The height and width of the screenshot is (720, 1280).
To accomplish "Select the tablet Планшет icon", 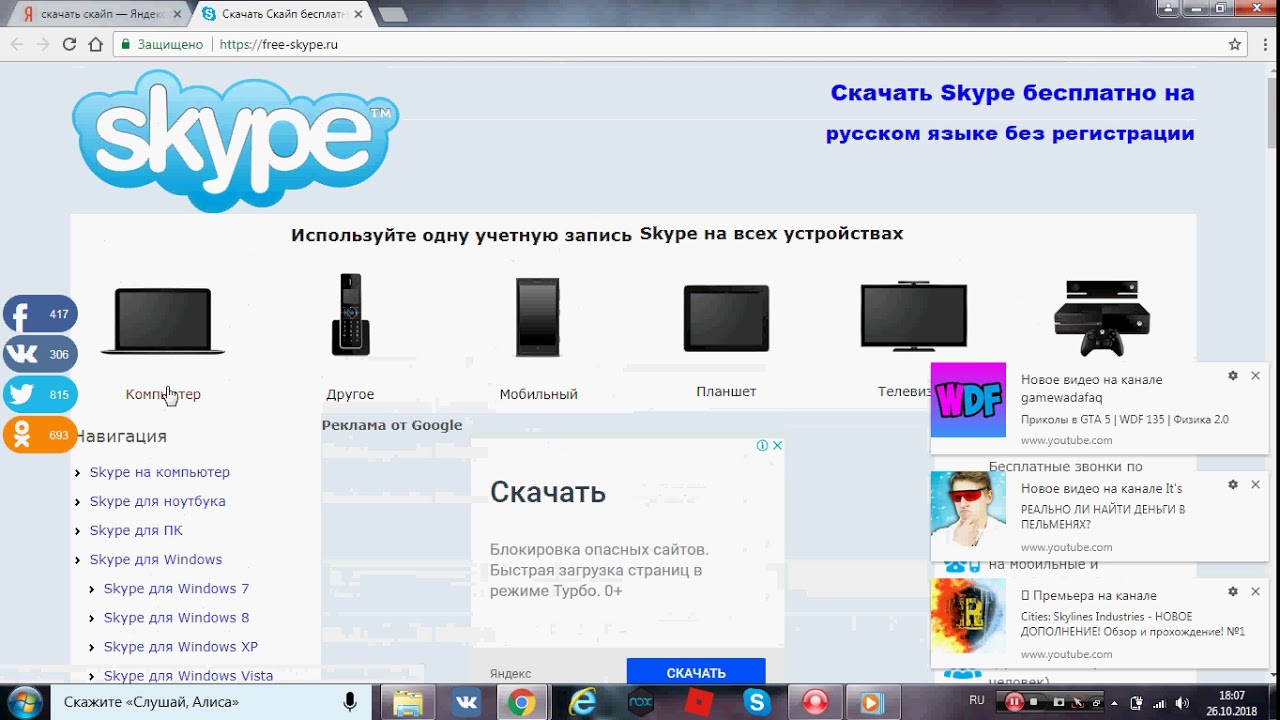I will click(727, 318).
